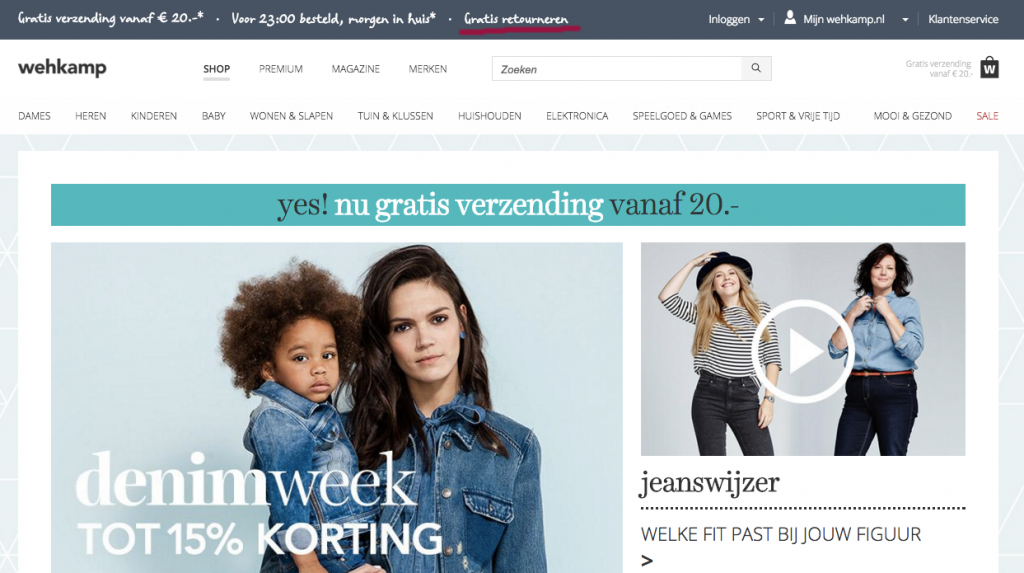Click the Klantenservice link
The image size is (1024, 573).
tap(963, 20)
